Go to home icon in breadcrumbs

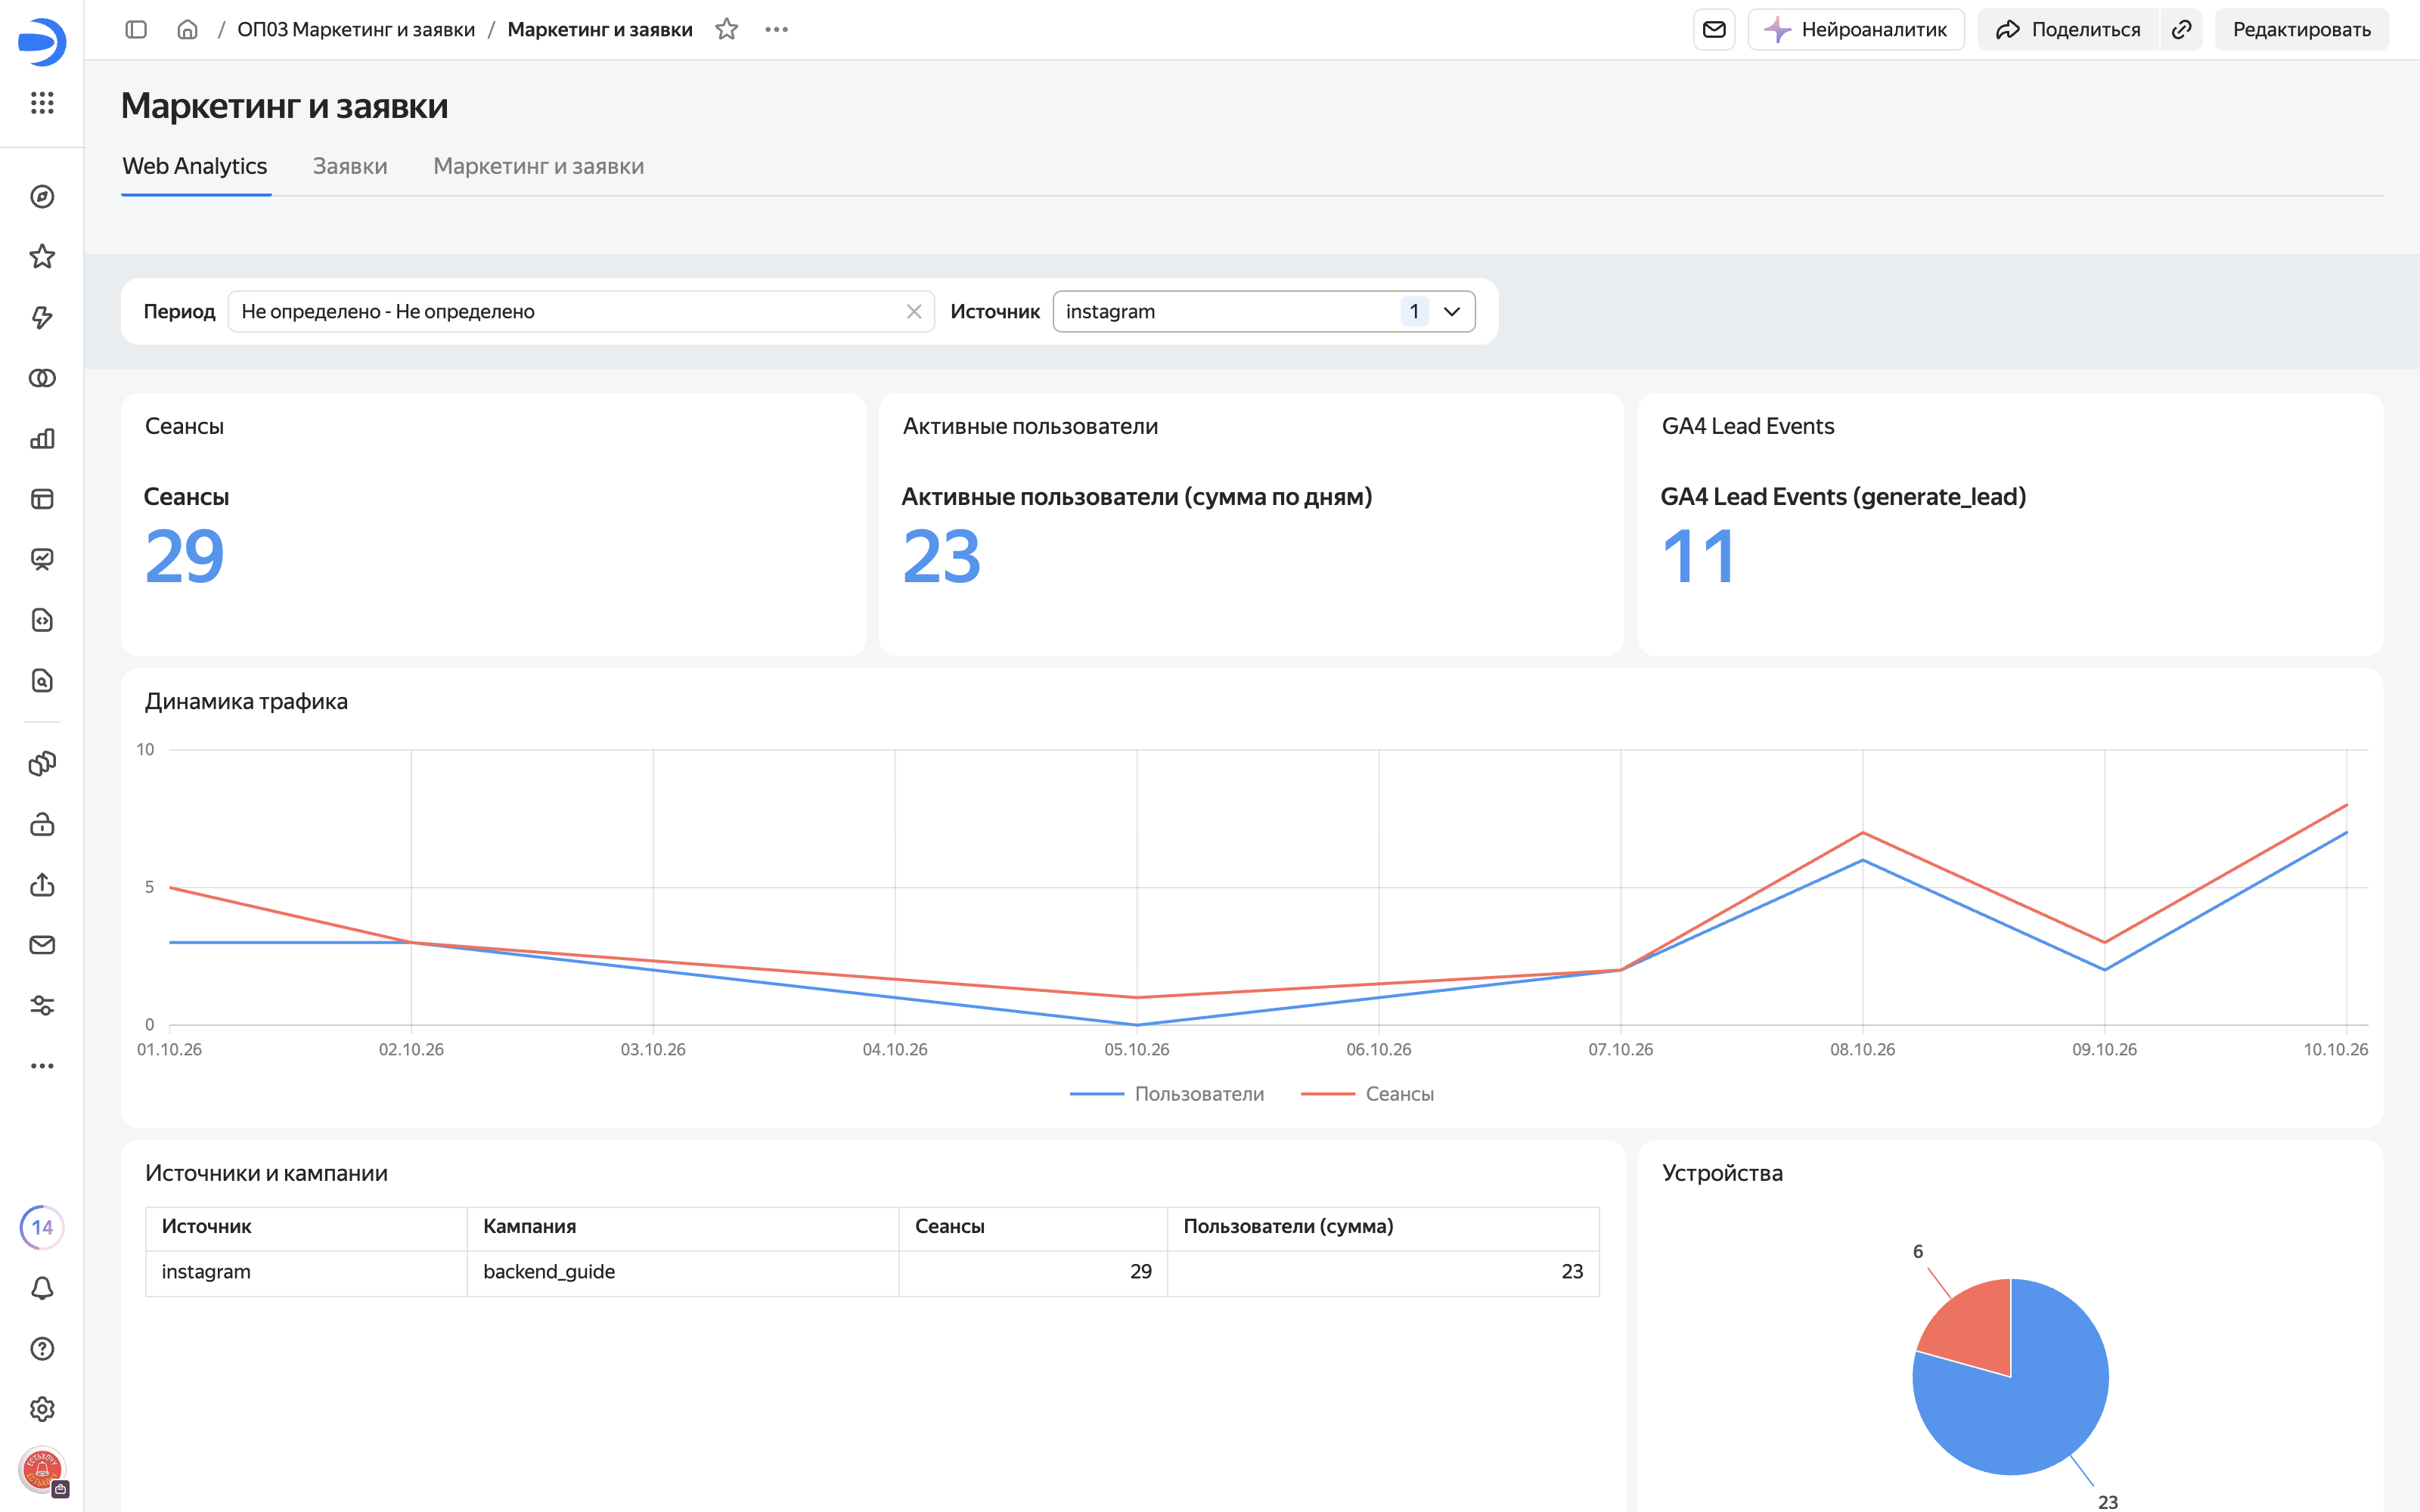[187, 30]
